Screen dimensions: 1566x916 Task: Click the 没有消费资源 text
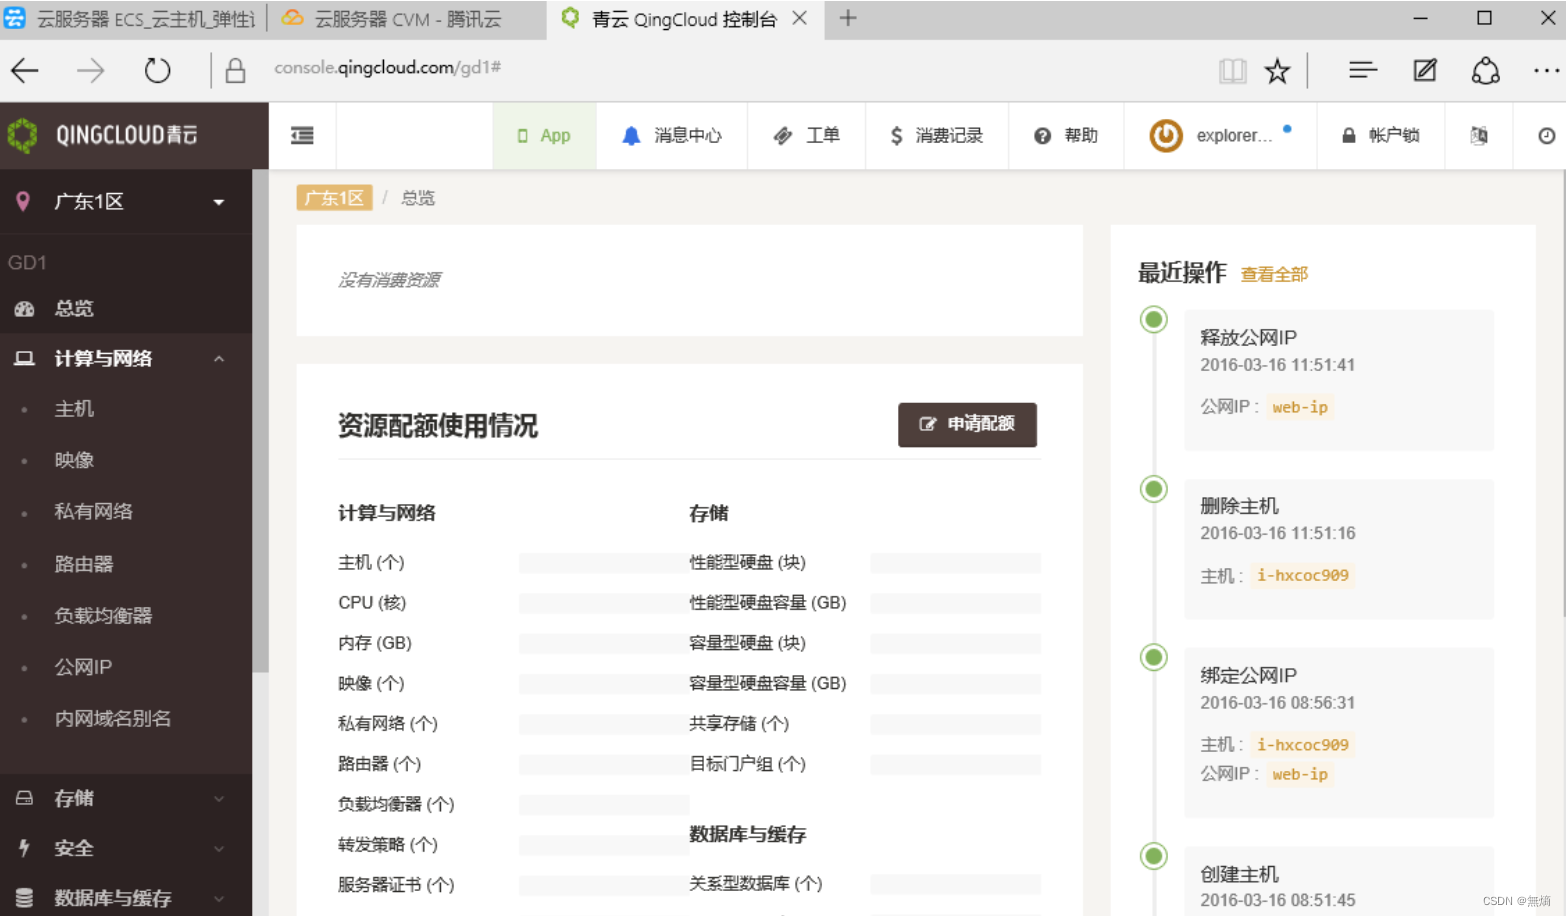tap(389, 280)
